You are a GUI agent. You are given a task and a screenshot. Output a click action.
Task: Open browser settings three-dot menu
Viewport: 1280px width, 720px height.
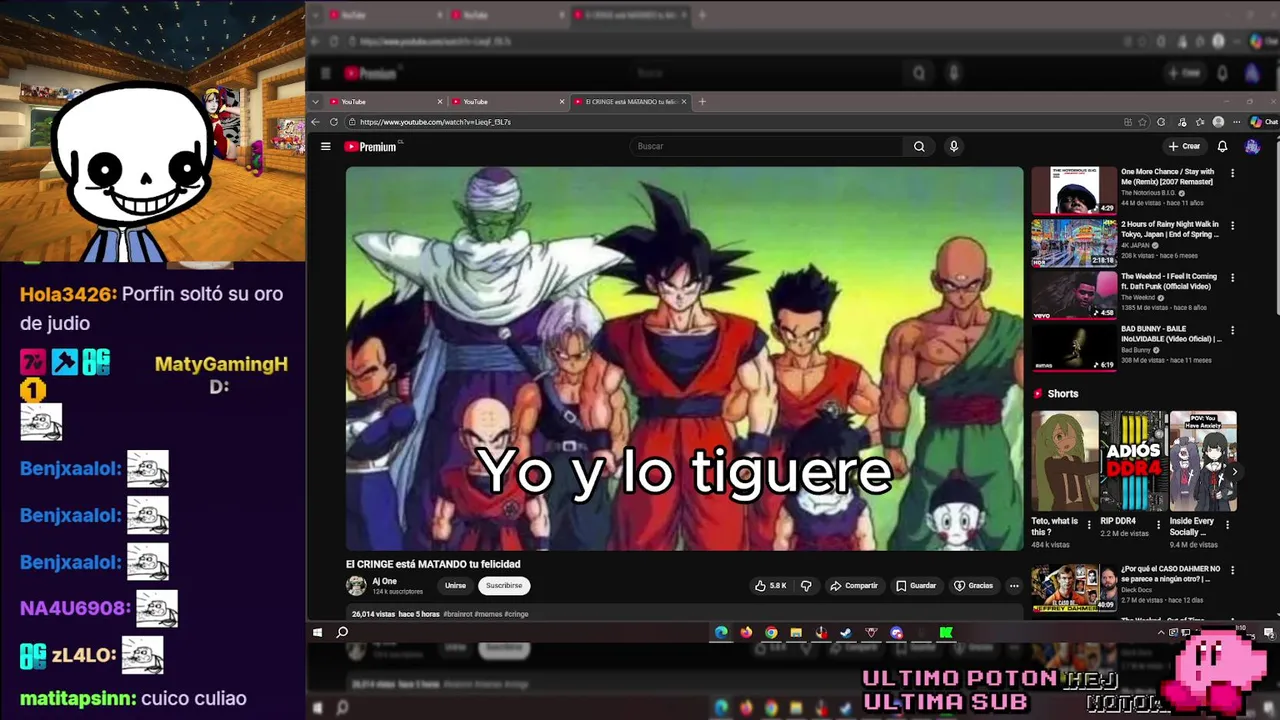click(1236, 122)
